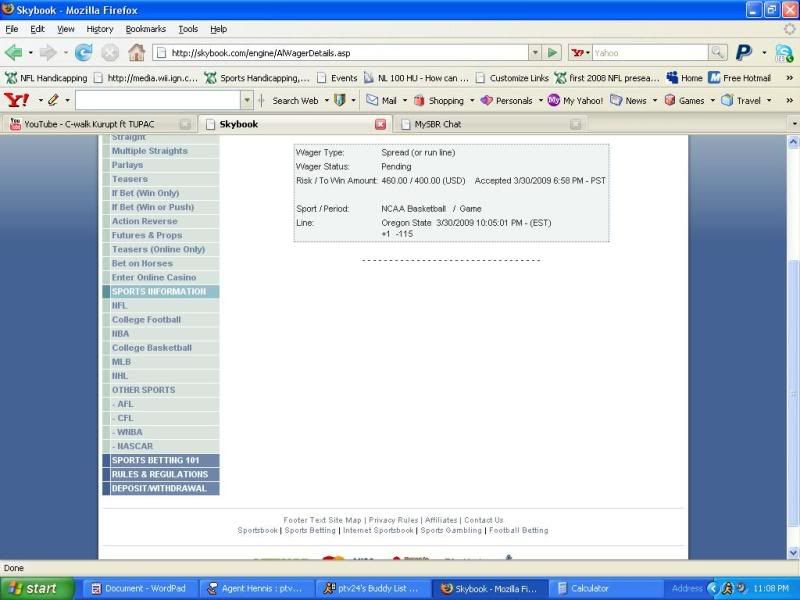Click the DEPOSIT/WITHDRAWAL sidebar link
The height and width of the screenshot is (600, 800).
click(x=159, y=488)
